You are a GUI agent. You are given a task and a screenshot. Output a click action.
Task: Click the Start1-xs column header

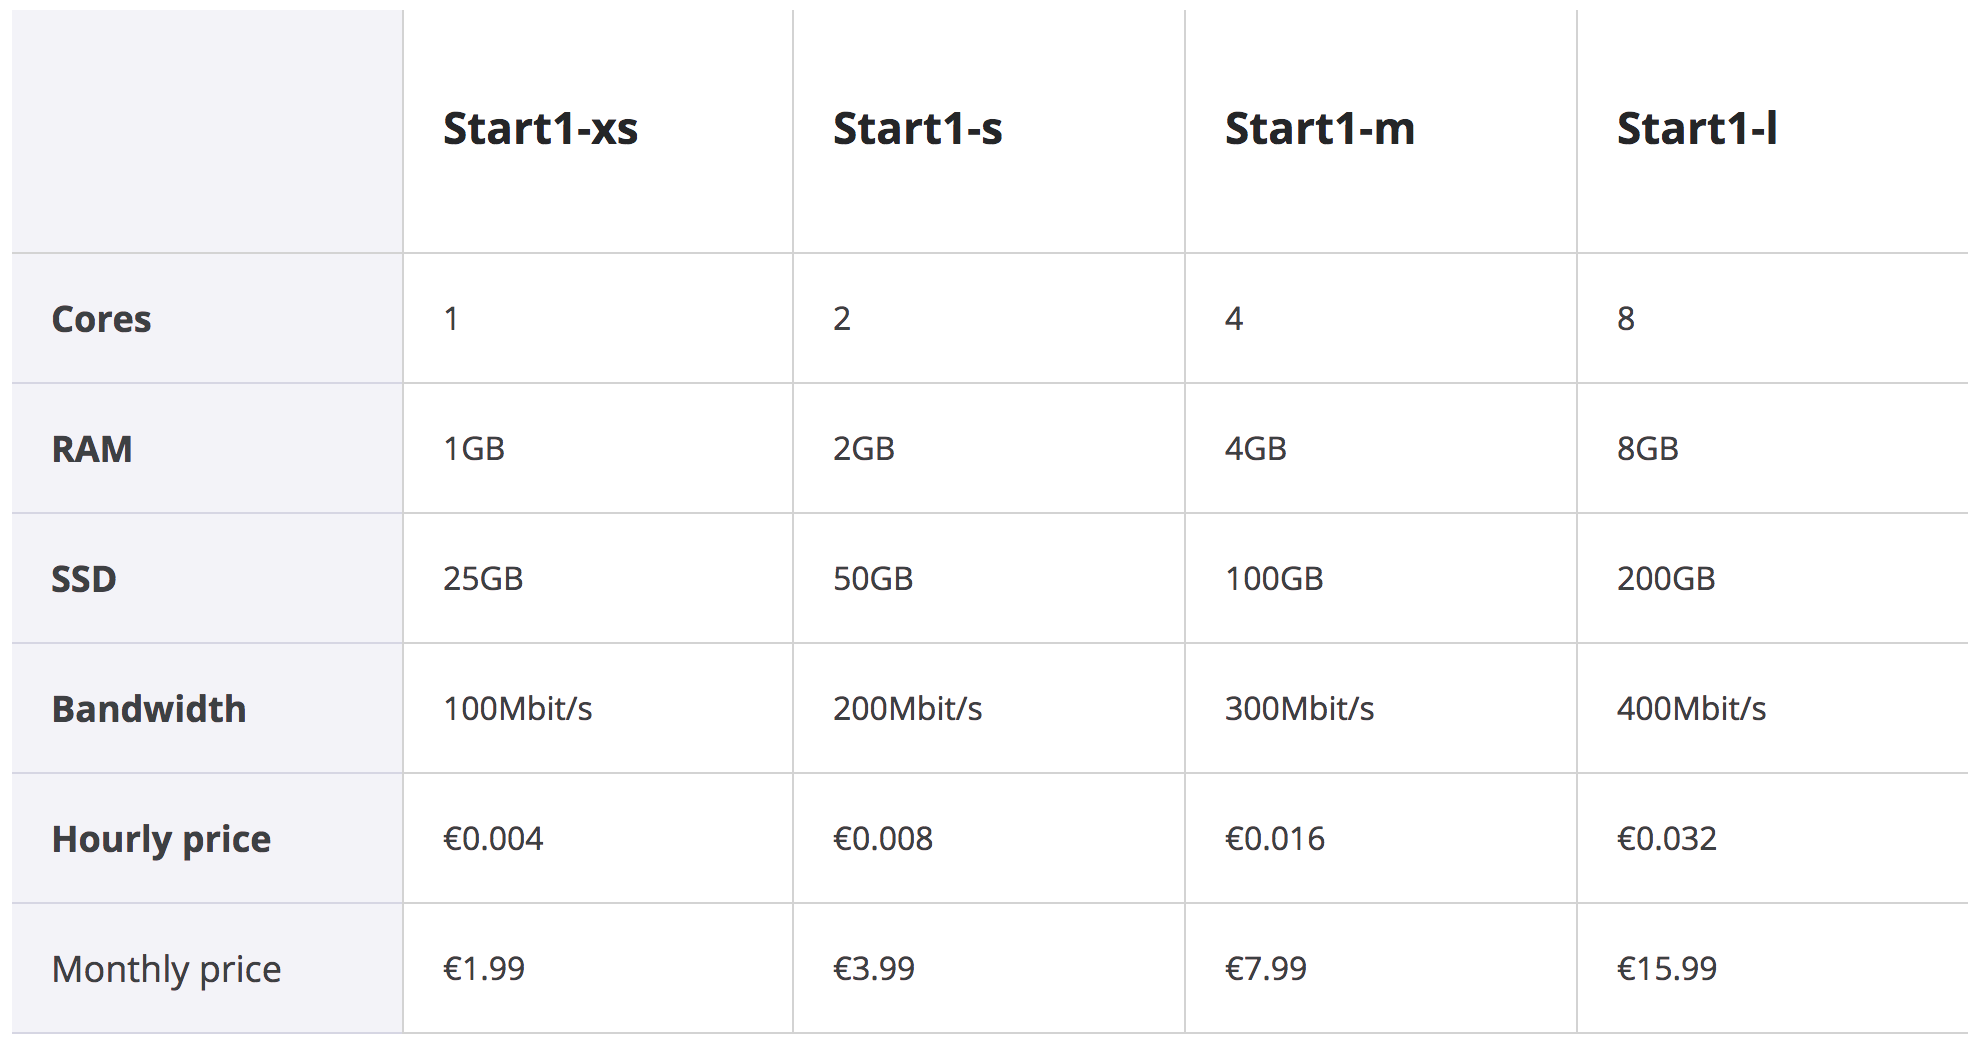(540, 129)
